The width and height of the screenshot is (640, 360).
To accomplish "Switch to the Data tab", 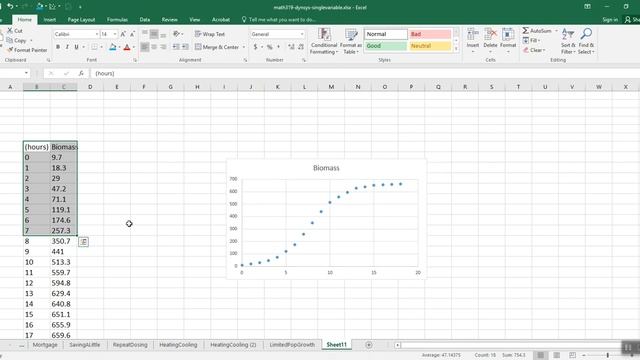I will (x=144, y=20).
